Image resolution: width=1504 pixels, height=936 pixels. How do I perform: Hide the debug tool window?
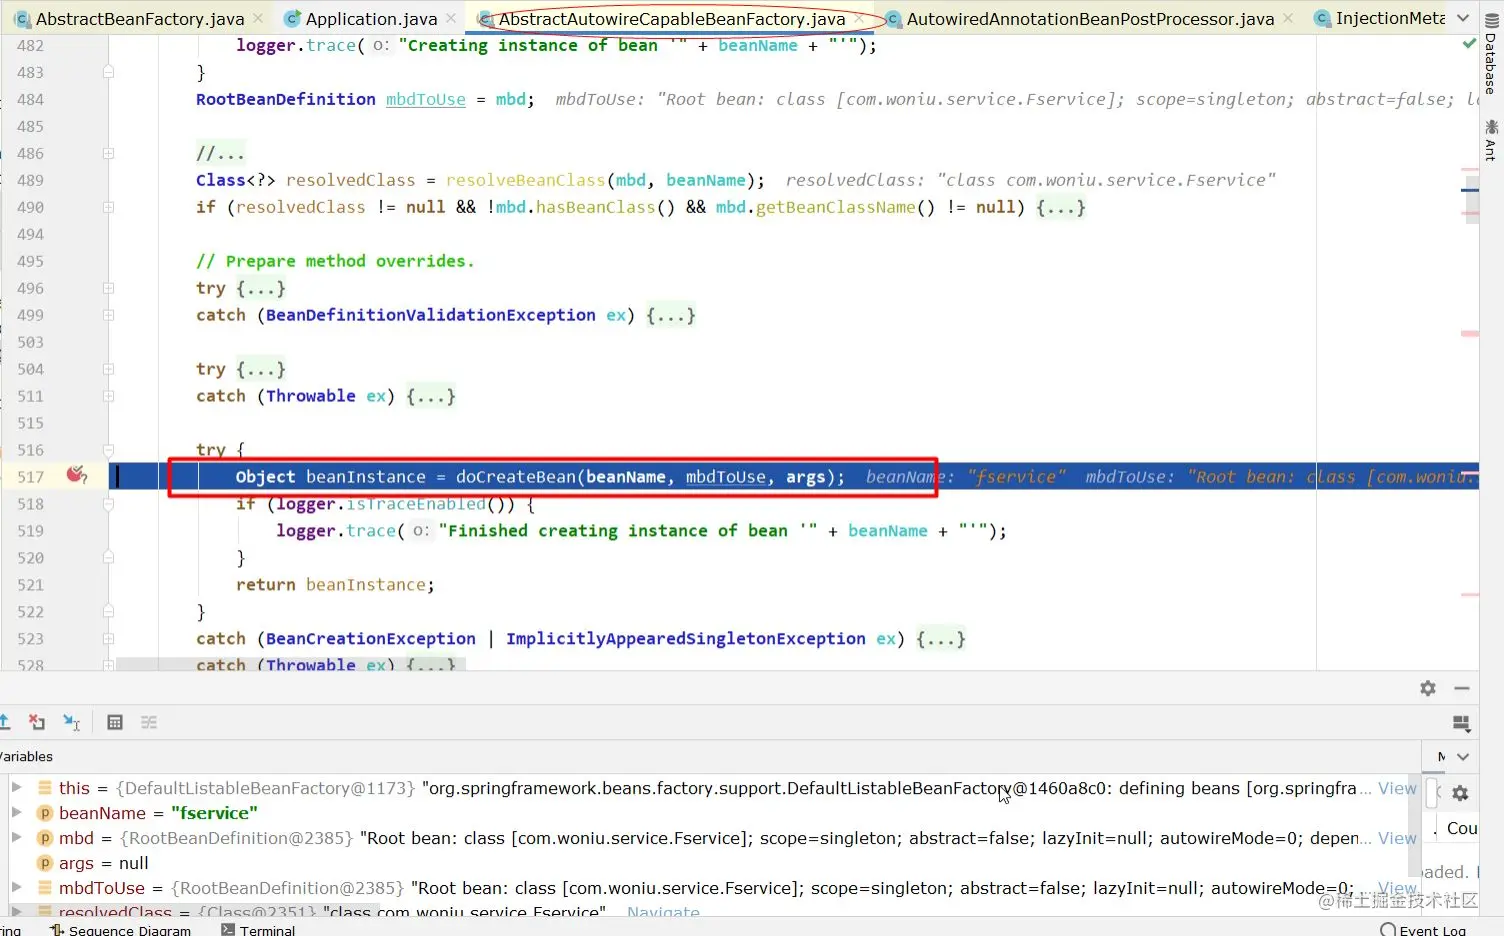(x=1461, y=688)
